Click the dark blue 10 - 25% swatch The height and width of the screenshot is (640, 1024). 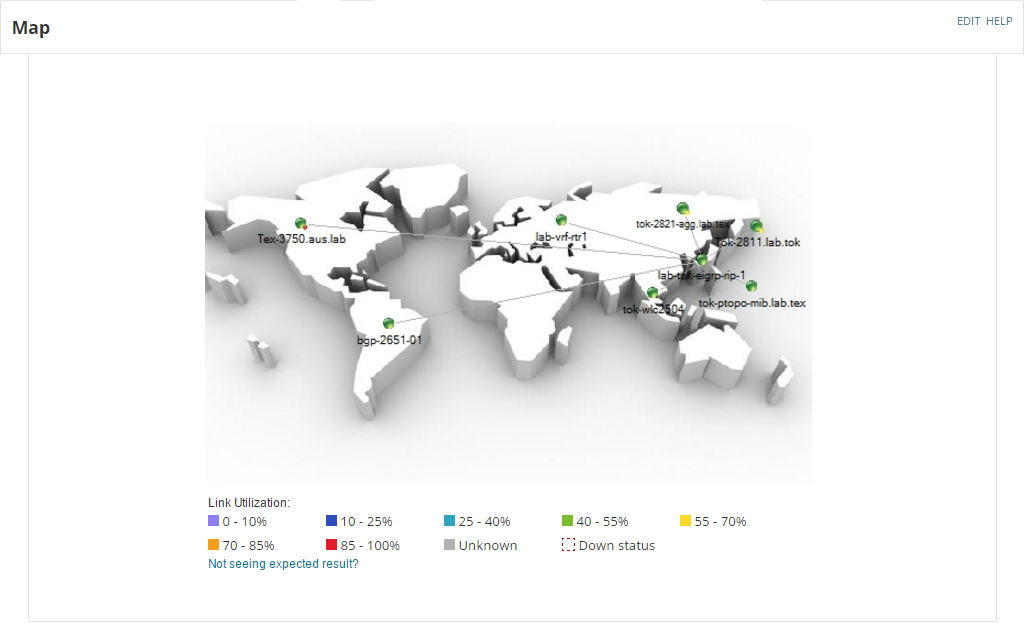click(331, 521)
